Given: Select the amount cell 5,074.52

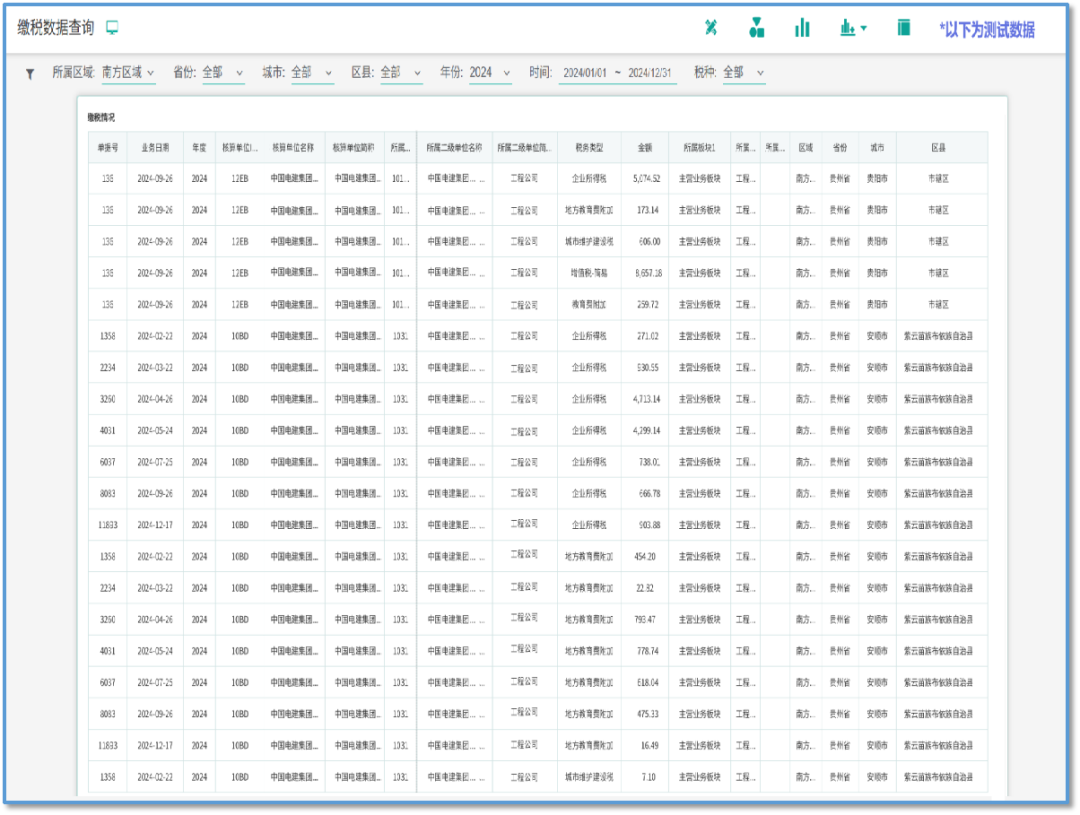Looking at the screenshot, I should [646, 178].
